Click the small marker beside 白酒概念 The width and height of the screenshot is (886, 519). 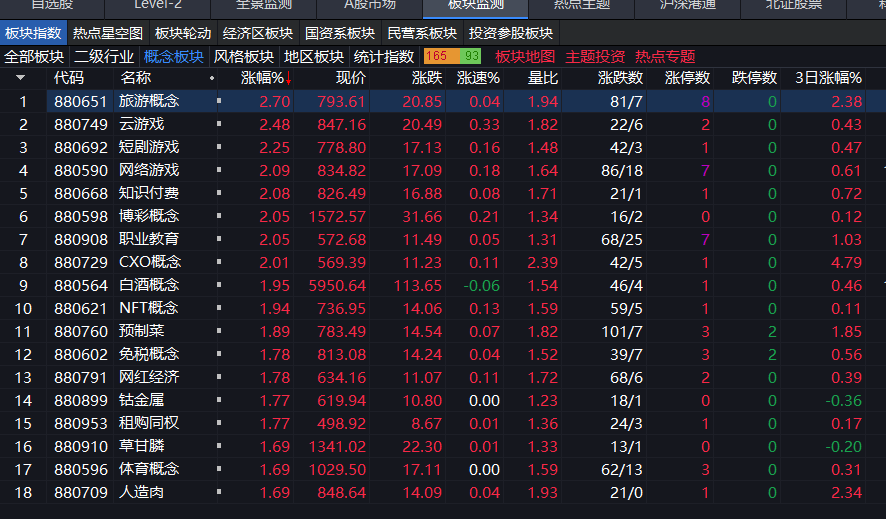tap(219, 285)
